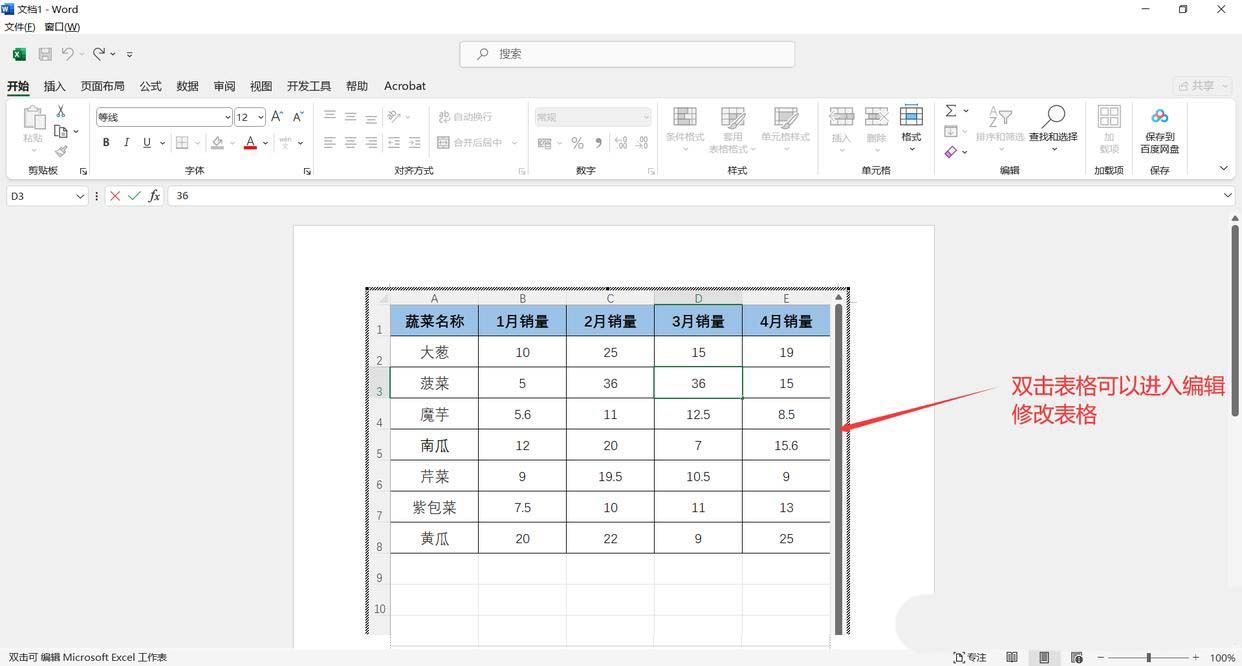Click the Cut scissors icon

tap(60, 111)
